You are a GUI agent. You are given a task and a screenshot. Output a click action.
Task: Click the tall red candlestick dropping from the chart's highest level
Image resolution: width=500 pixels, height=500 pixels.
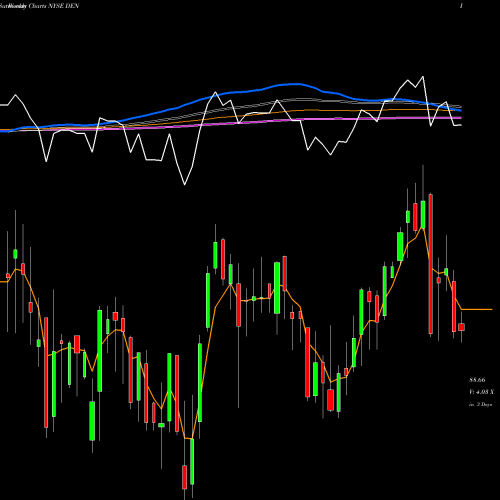click(x=431, y=264)
